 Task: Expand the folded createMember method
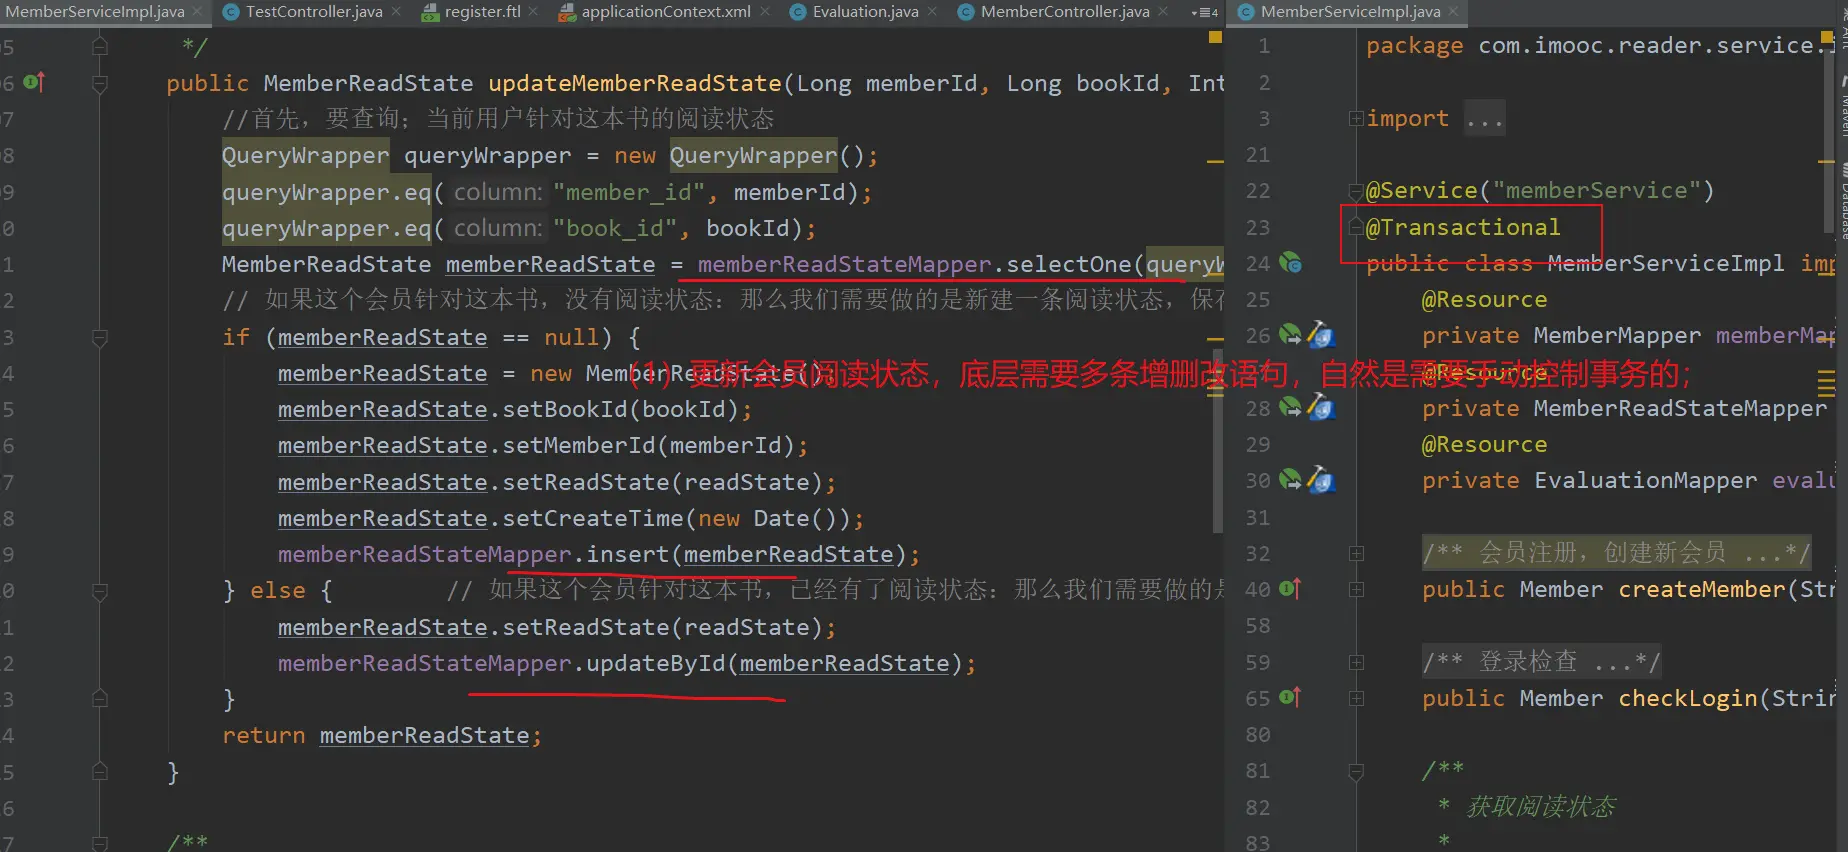[1356, 589]
